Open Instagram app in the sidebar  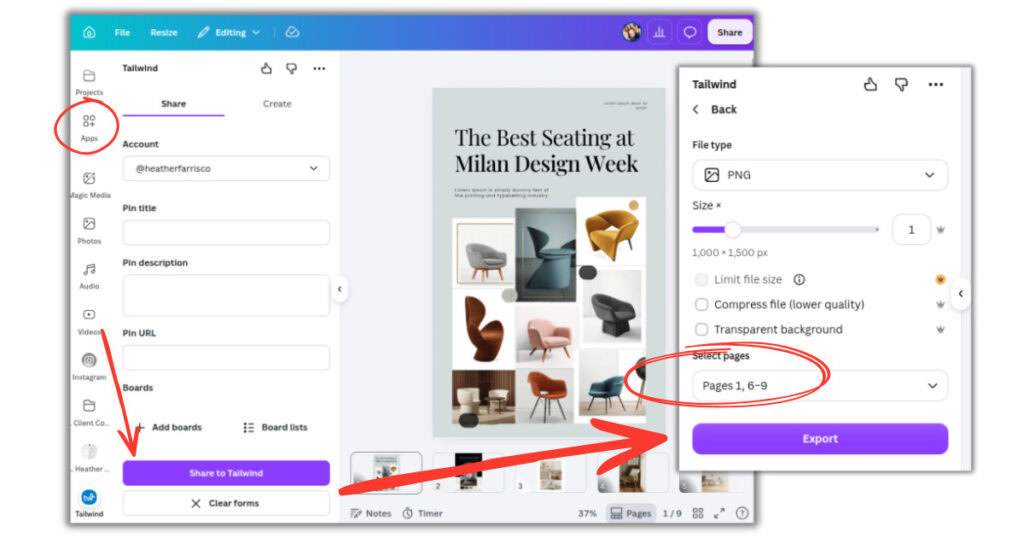89,367
